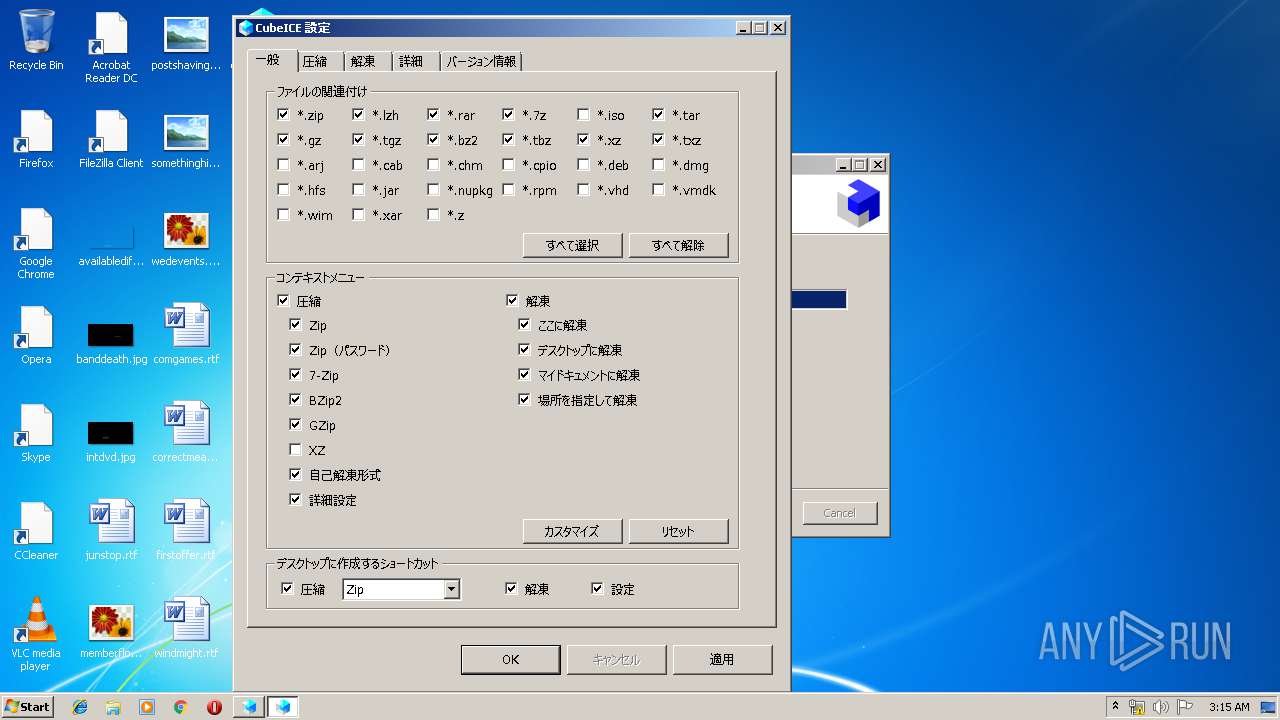Click the リセット button
This screenshot has height=720, width=1280.
click(678, 531)
